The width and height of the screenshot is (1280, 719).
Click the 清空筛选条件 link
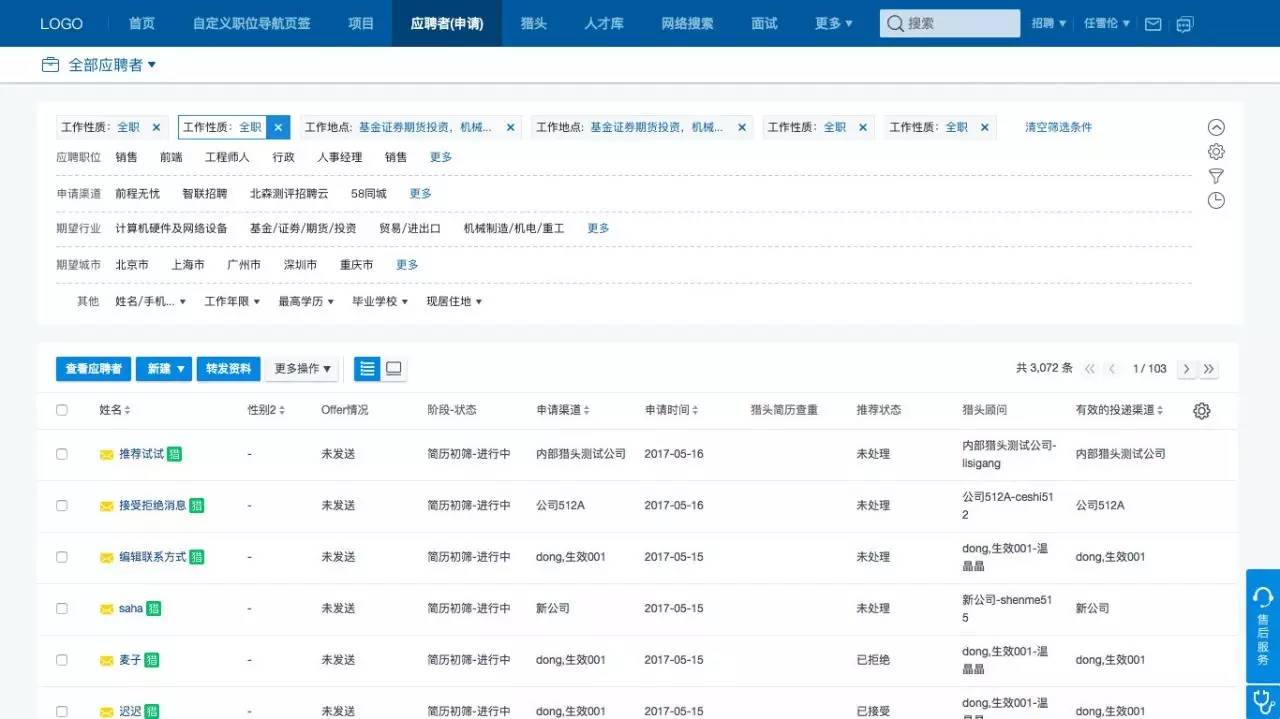tap(1058, 127)
